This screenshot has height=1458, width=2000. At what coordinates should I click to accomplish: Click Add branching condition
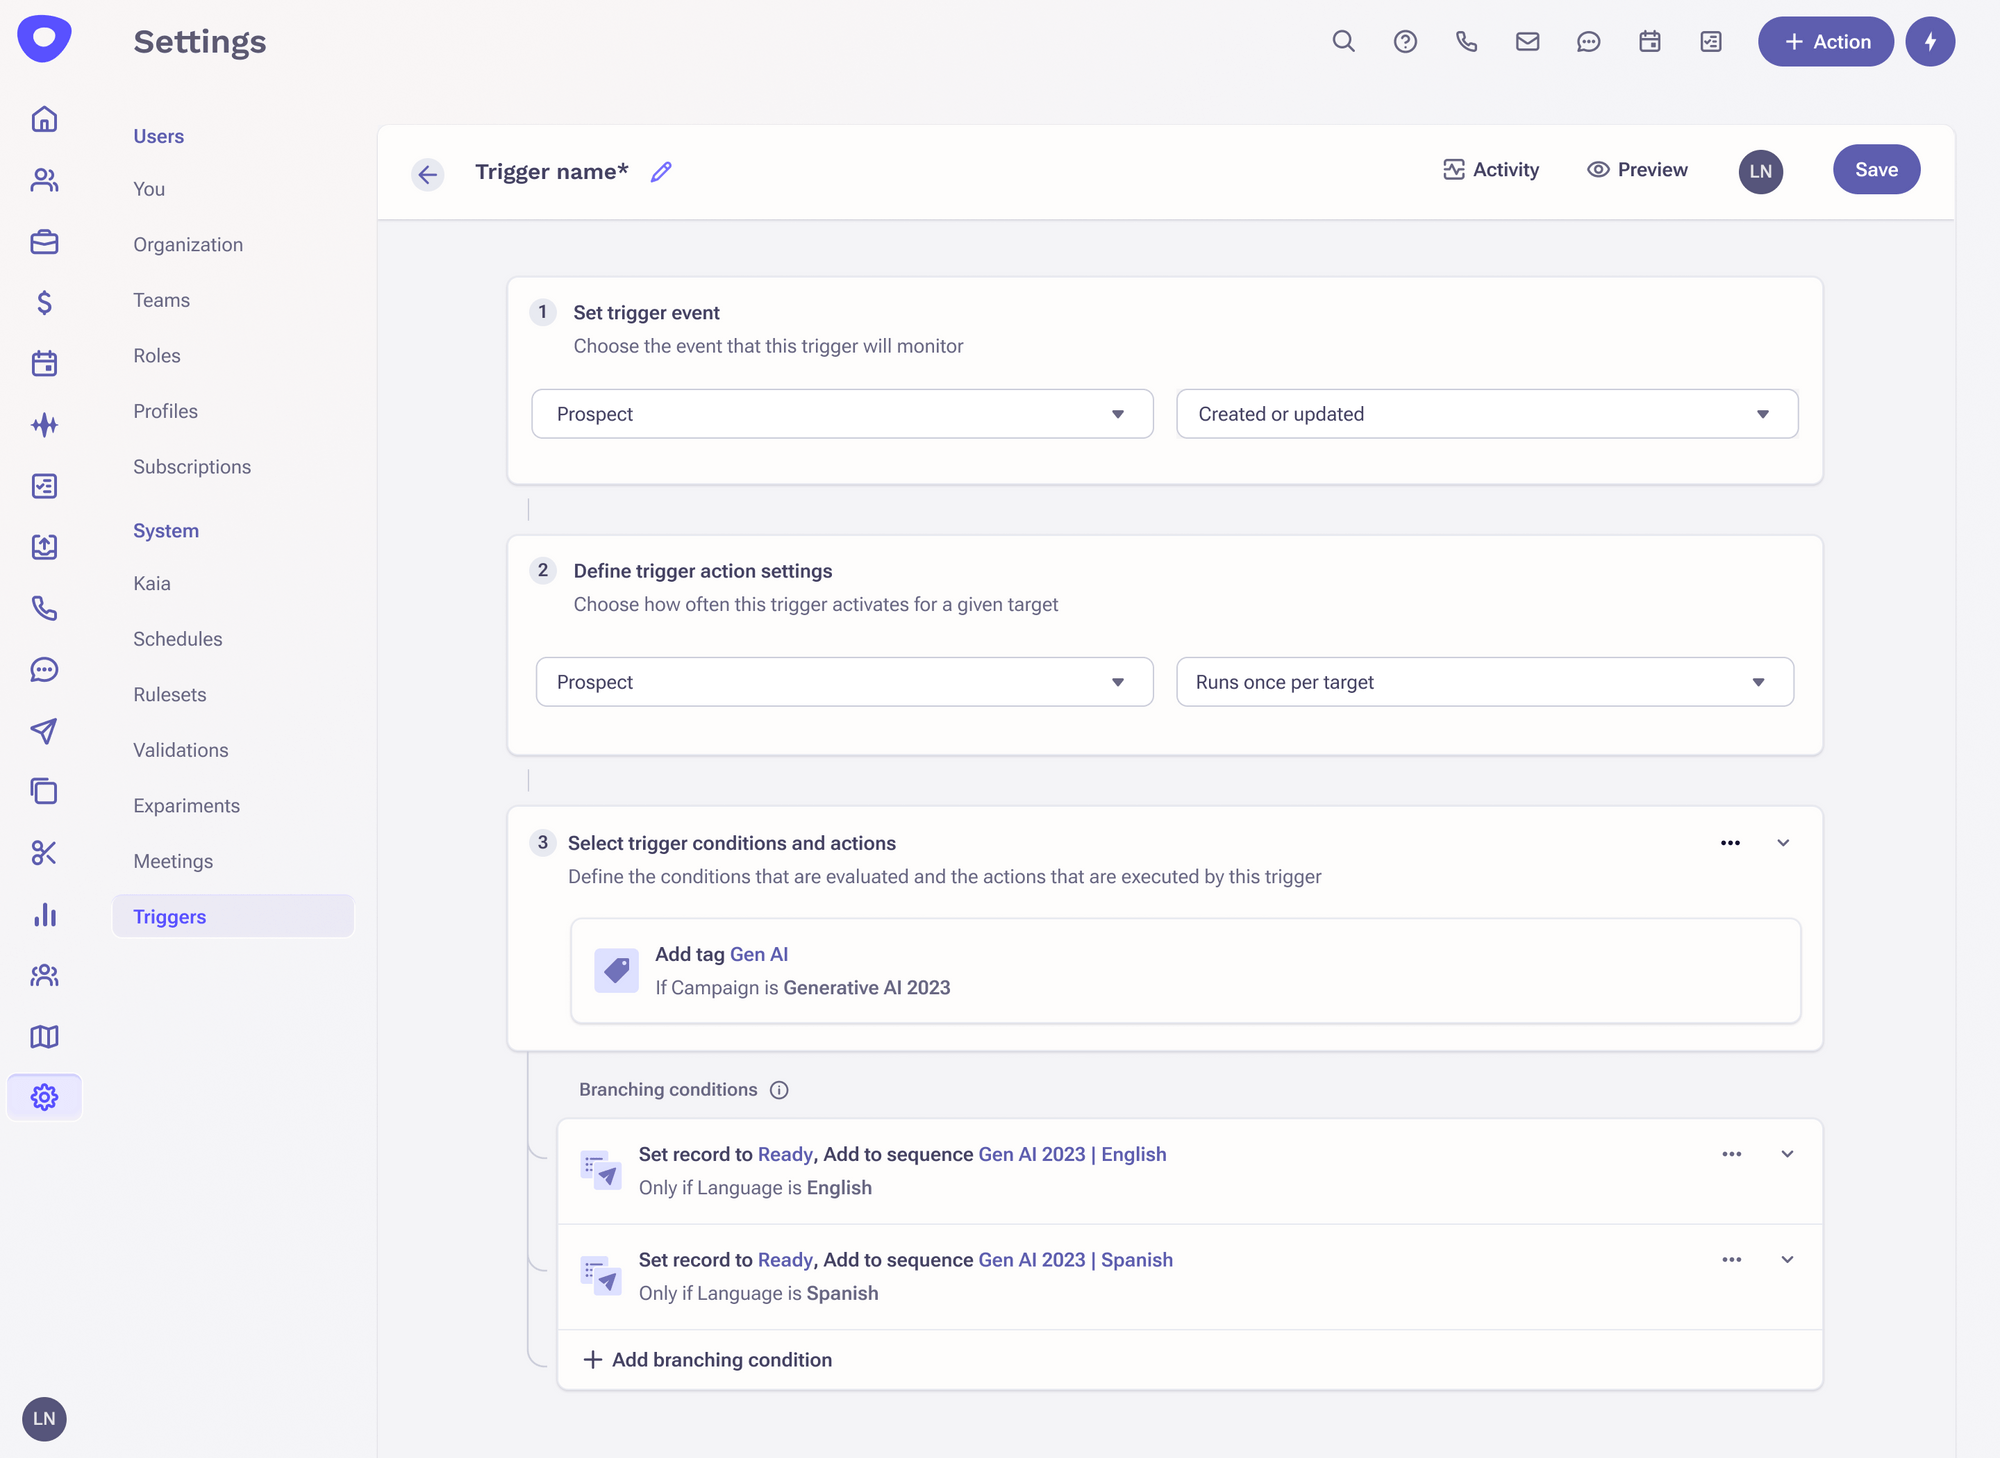[708, 1360]
